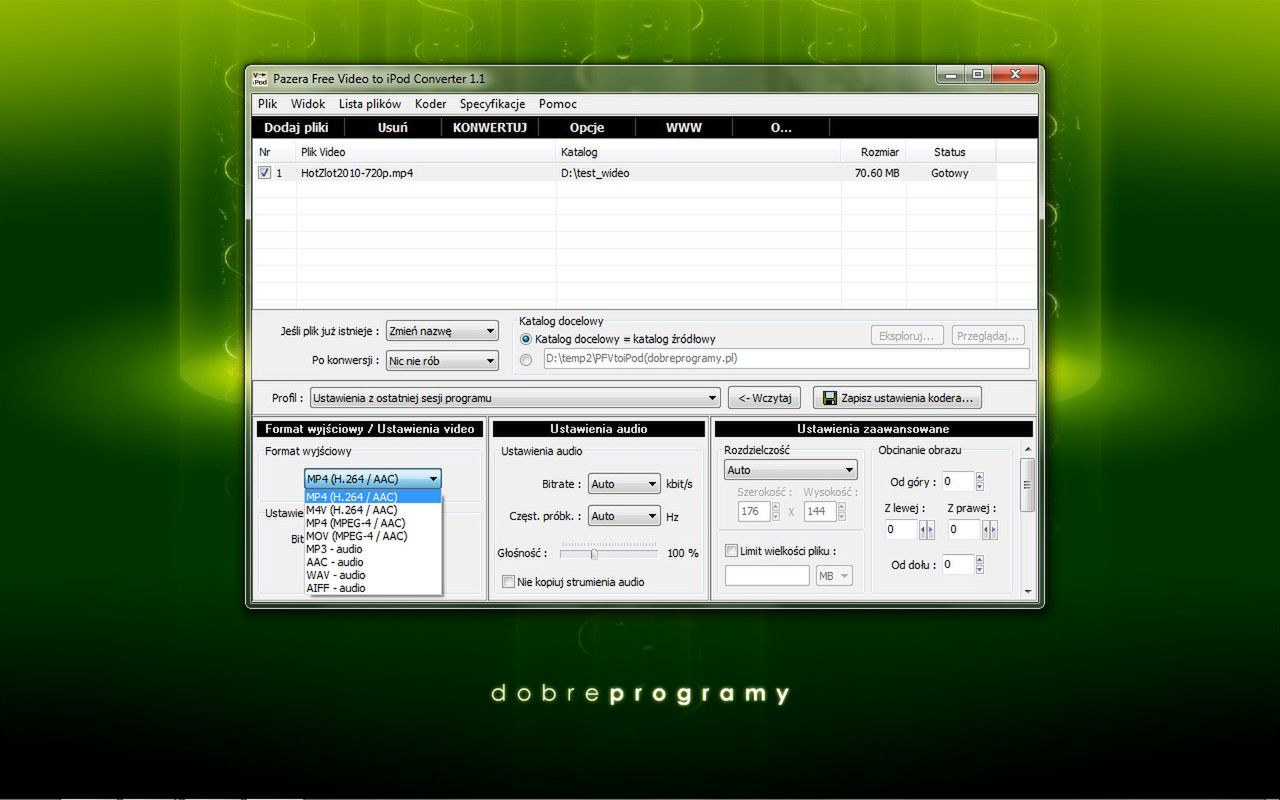The height and width of the screenshot is (800, 1280).
Task: Click the O... toolbar button
Action: coord(781,128)
